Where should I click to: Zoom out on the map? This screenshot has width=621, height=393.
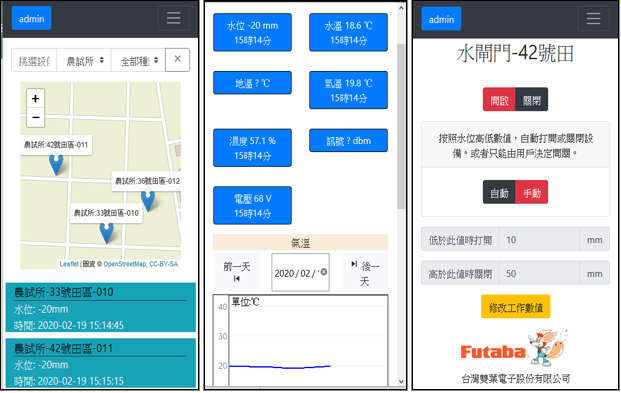pyautogui.click(x=35, y=118)
